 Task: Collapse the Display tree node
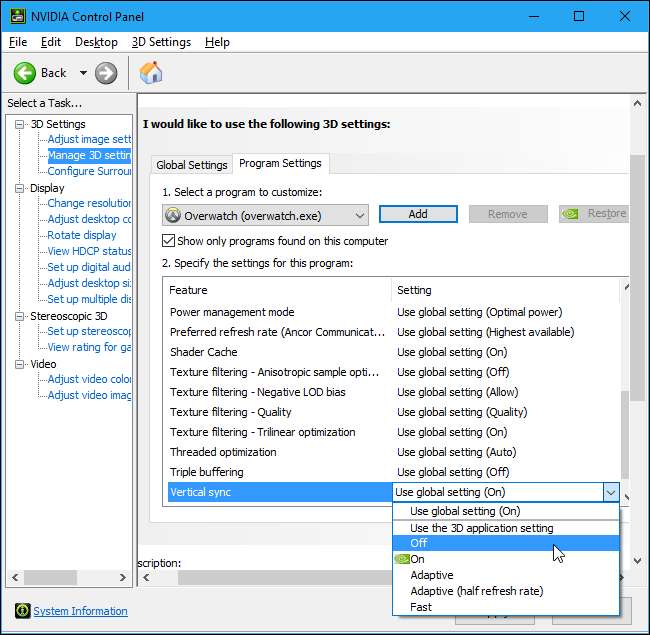coord(20,188)
